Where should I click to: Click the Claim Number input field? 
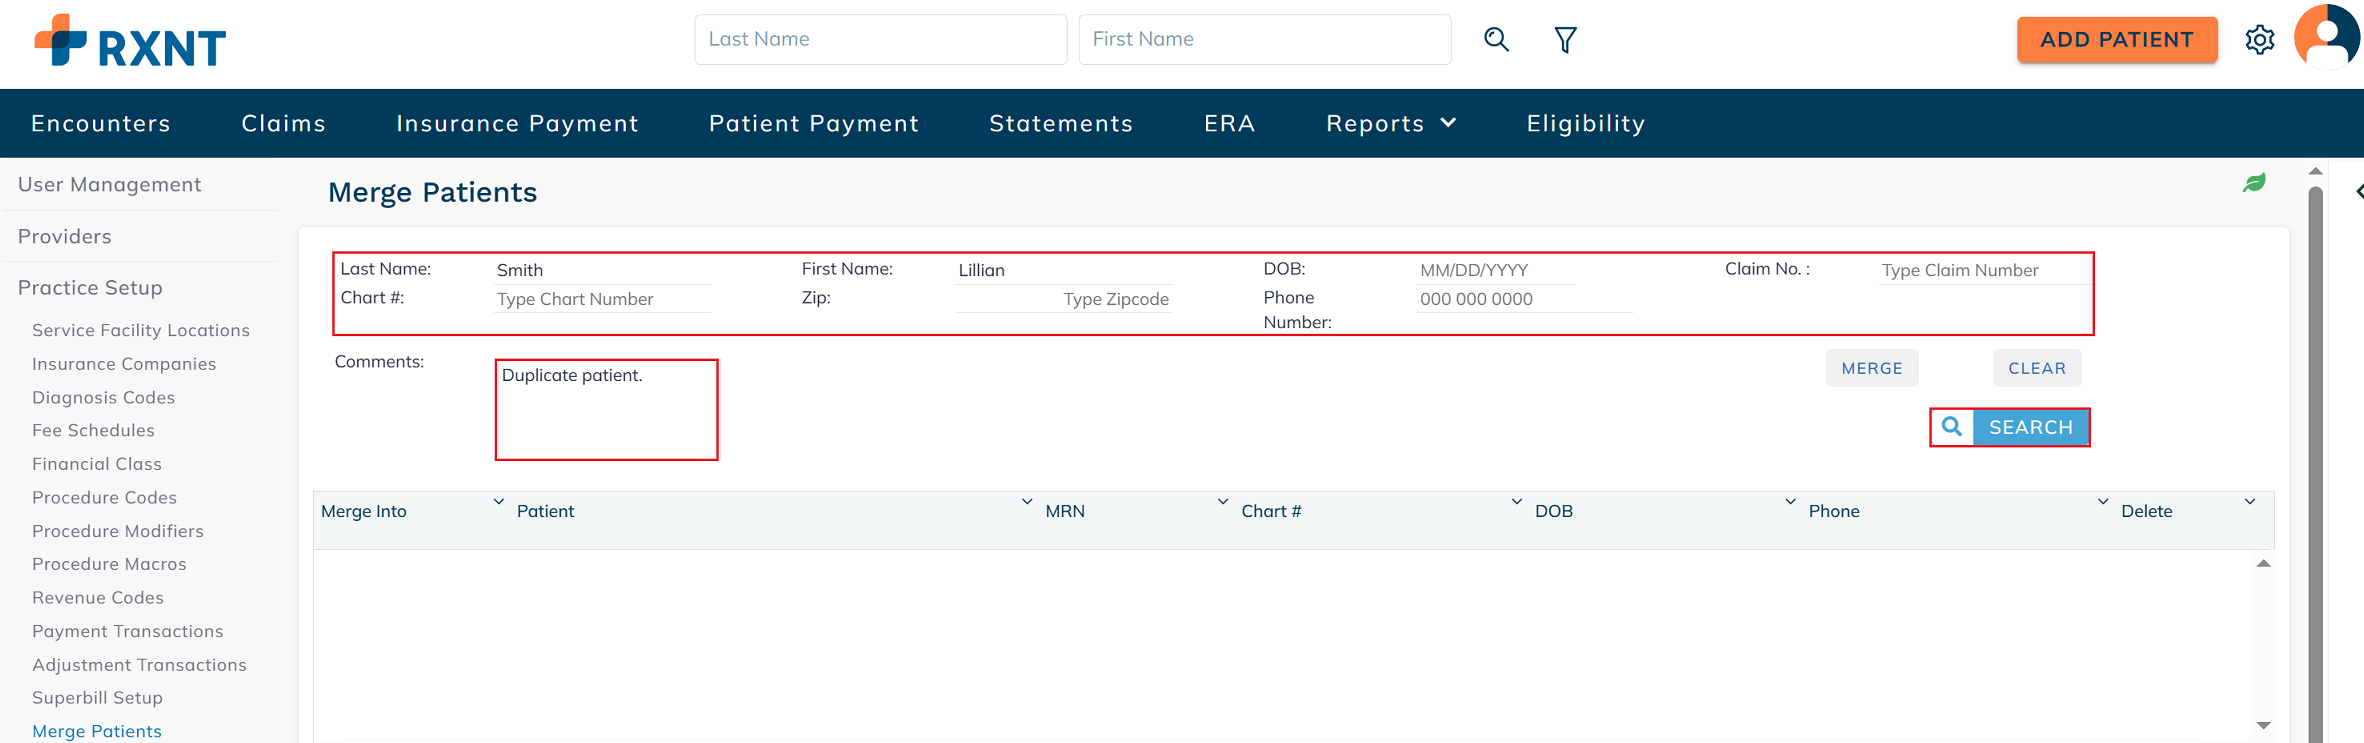1980,270
